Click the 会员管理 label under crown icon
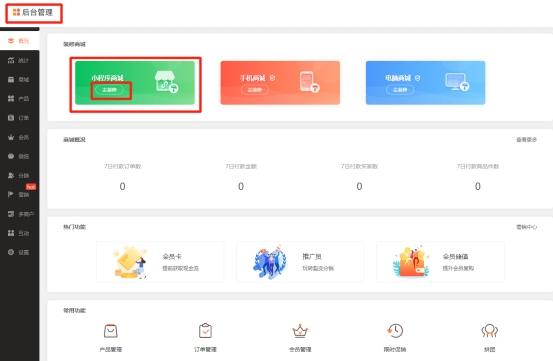The height and width of the screenshot is (361, 553). (300, 349)
